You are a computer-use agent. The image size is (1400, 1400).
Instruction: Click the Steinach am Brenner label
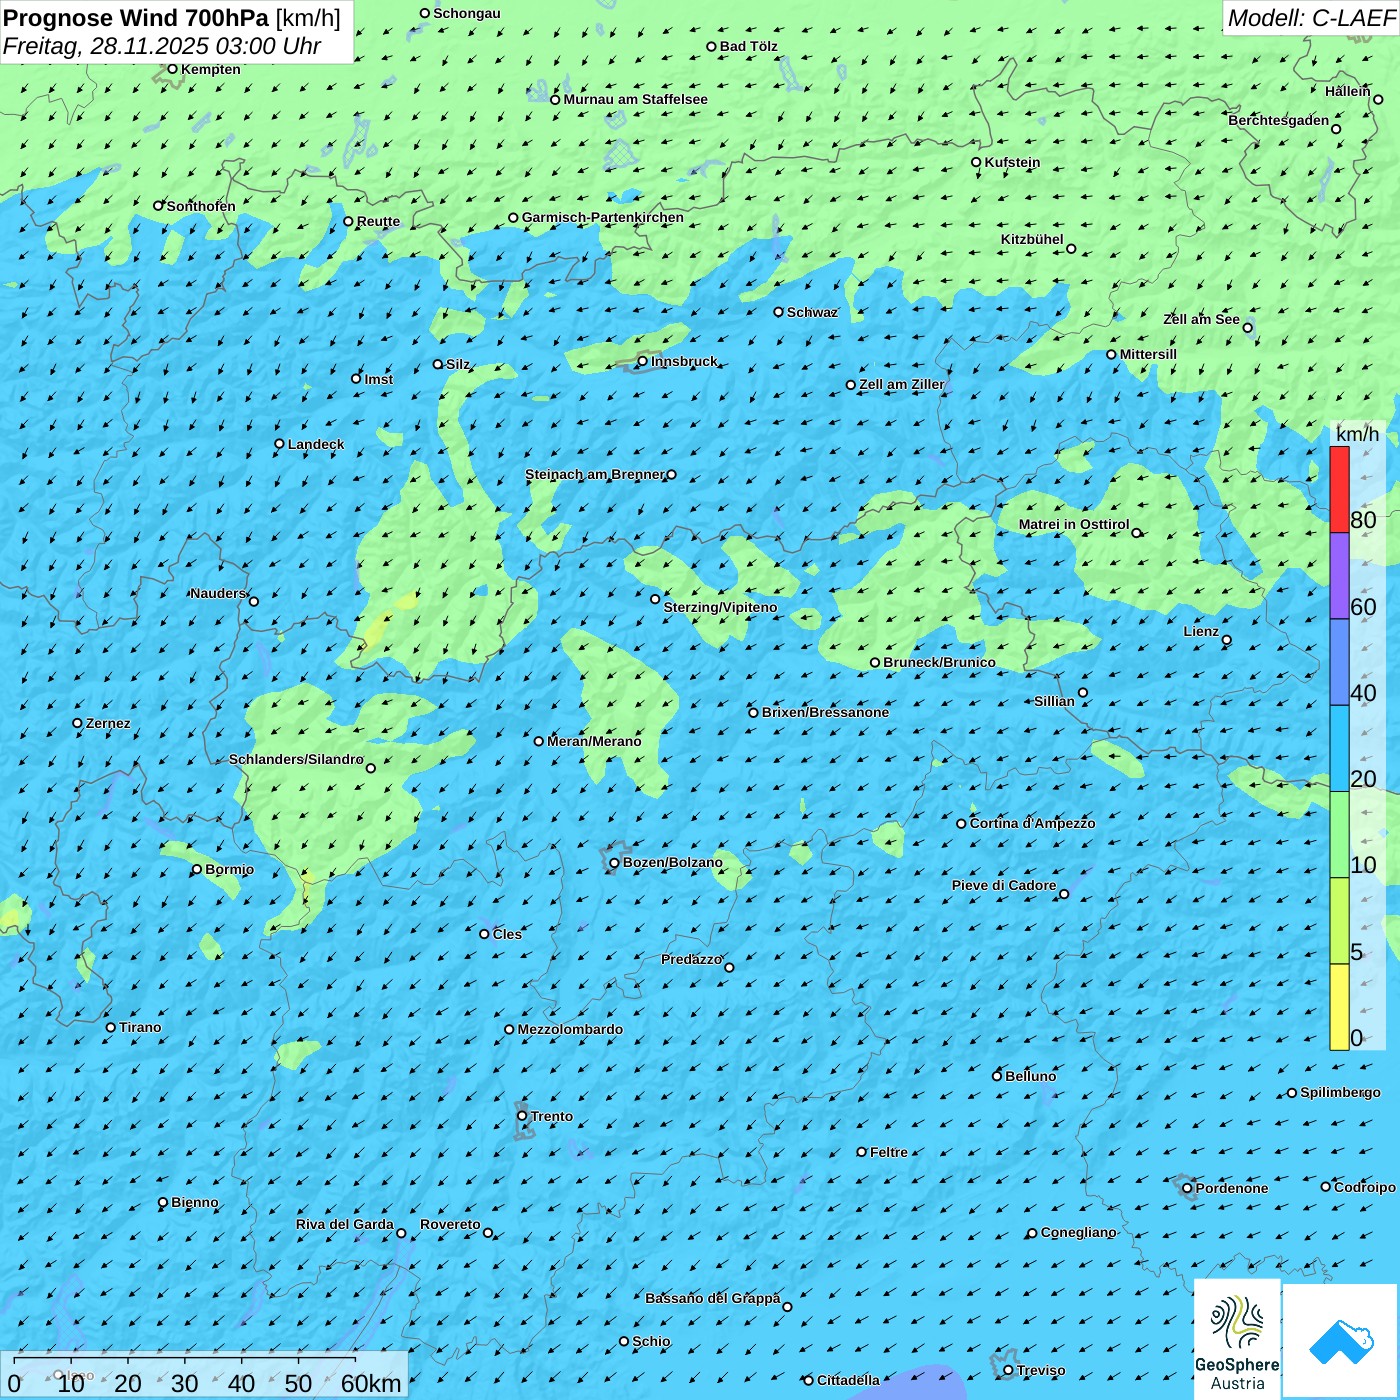pyautogui.click(x=594, y=474)
